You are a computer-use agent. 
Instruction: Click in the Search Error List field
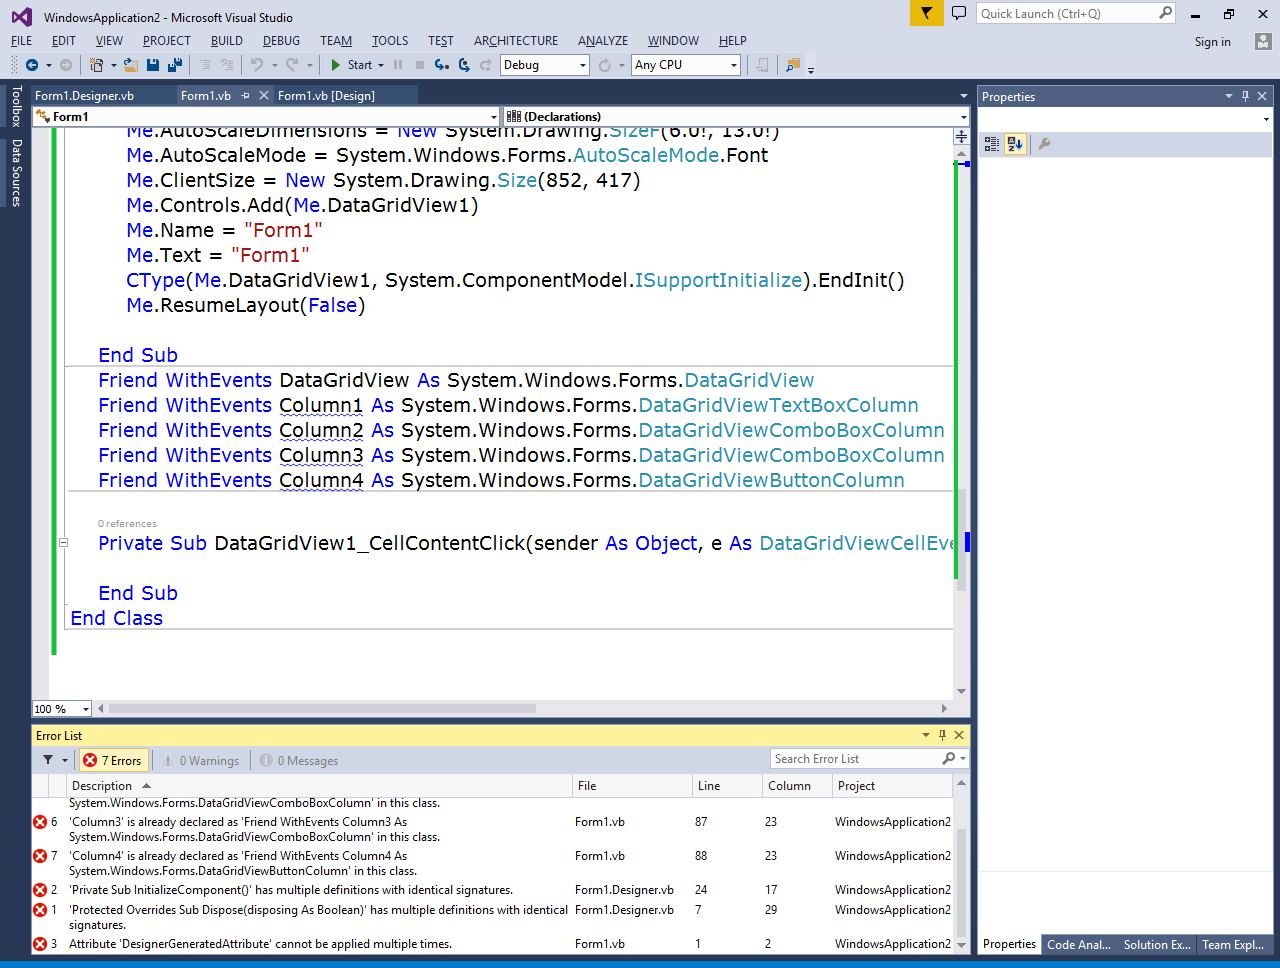tap(856, 759)
